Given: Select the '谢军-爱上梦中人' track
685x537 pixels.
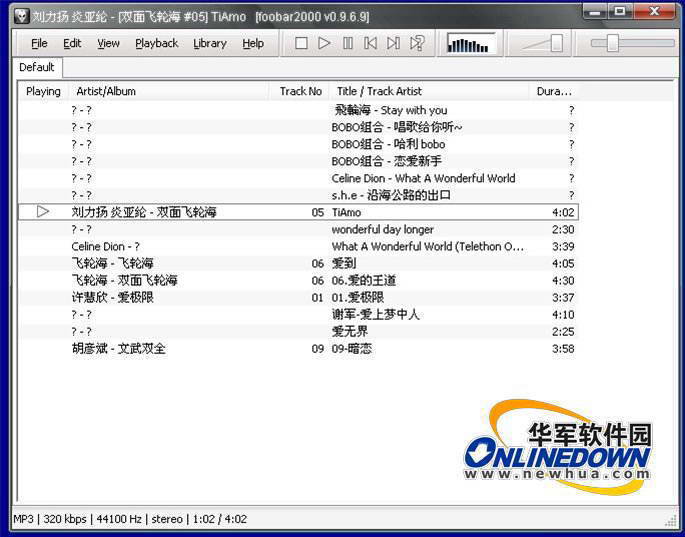Looking at the screenshot, I should pyautogui.click(x=375, y=315).
